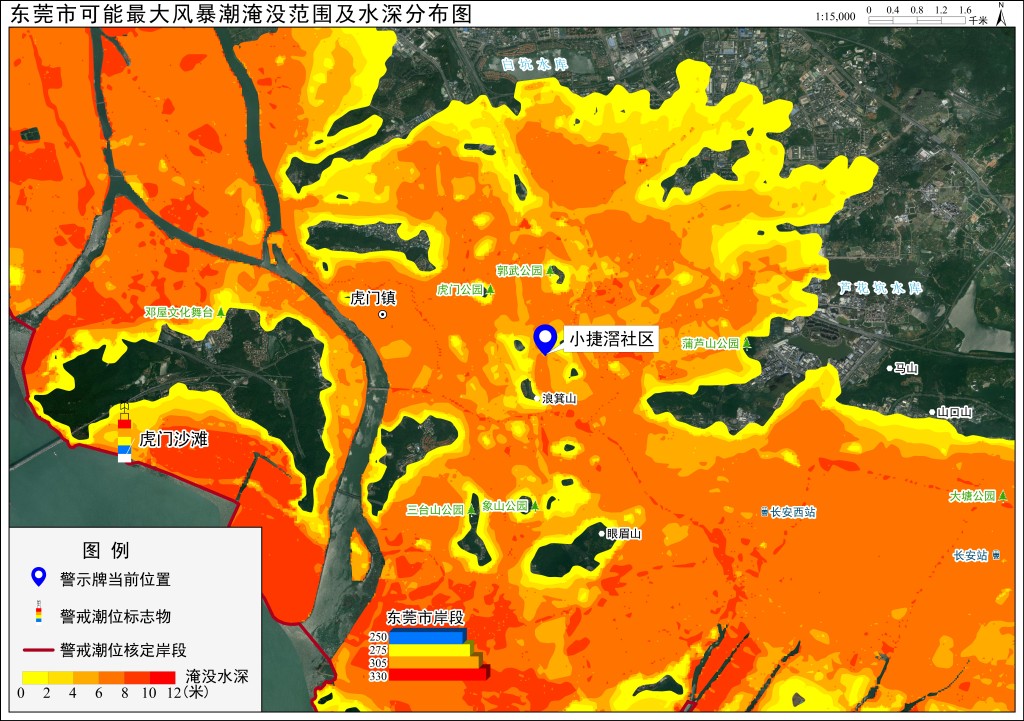The image size is (1024, 721).
Task: Click the red 330 bar under 东莞市岸段
Action: [x=439, y=675]
